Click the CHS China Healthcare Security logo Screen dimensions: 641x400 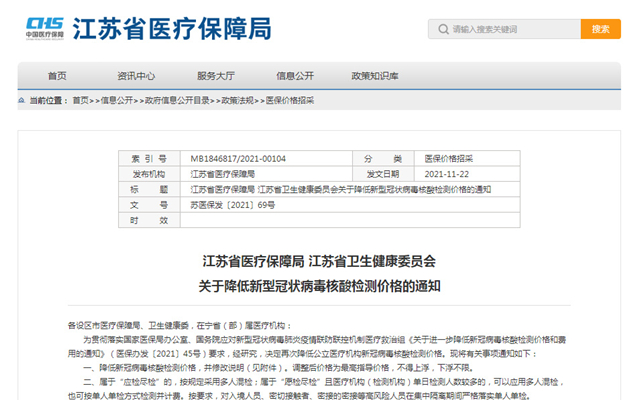point(44,29)
